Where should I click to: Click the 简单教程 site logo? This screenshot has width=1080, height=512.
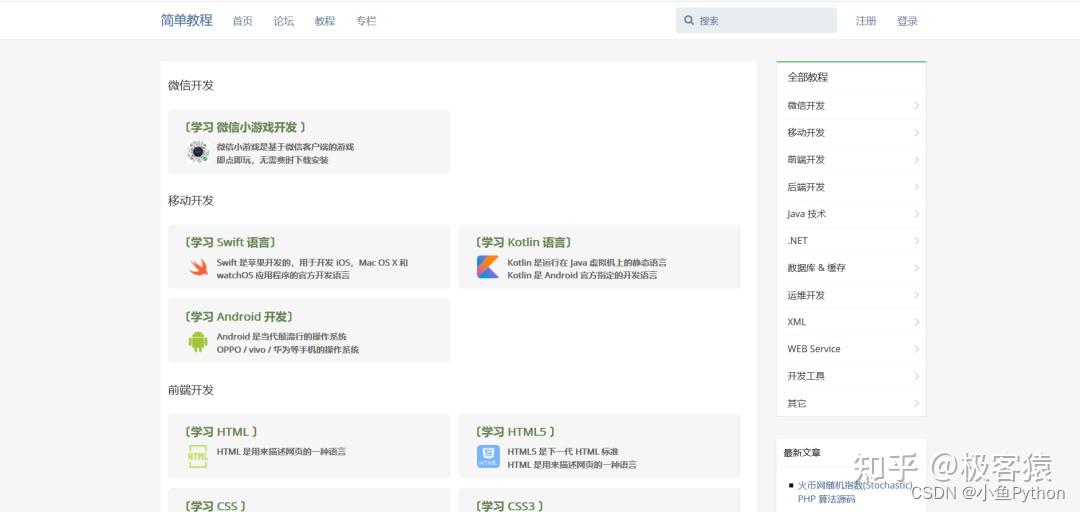click(187, 20)
